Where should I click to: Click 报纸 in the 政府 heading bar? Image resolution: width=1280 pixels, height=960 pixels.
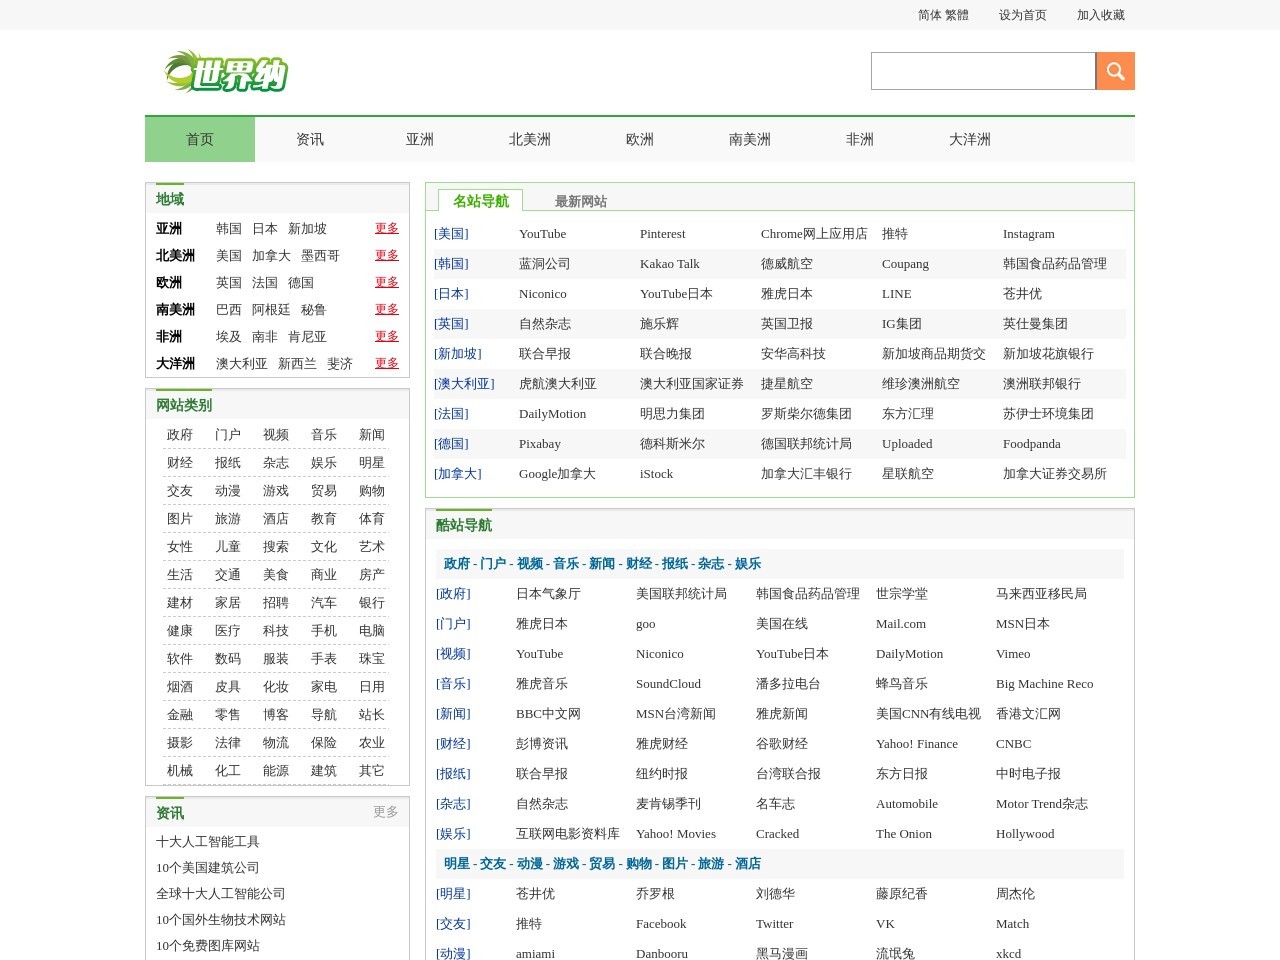click(x=675, y=564)
